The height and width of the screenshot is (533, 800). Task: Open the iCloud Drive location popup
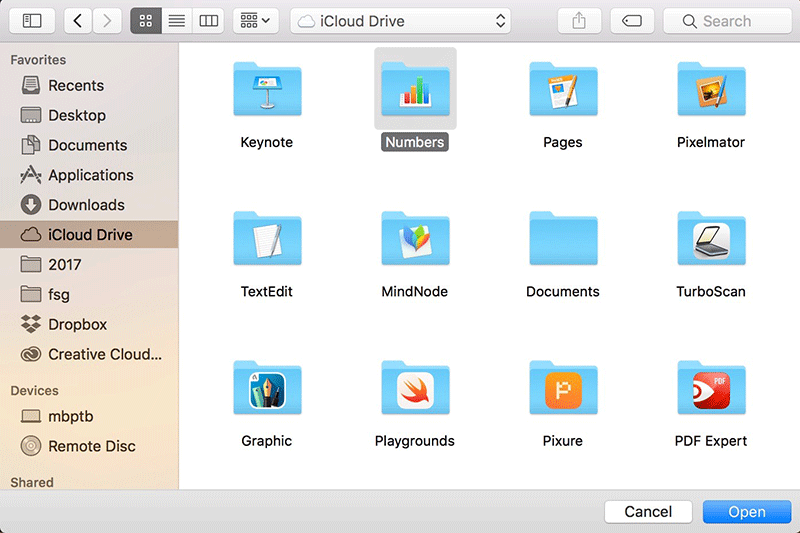[401, 21]
